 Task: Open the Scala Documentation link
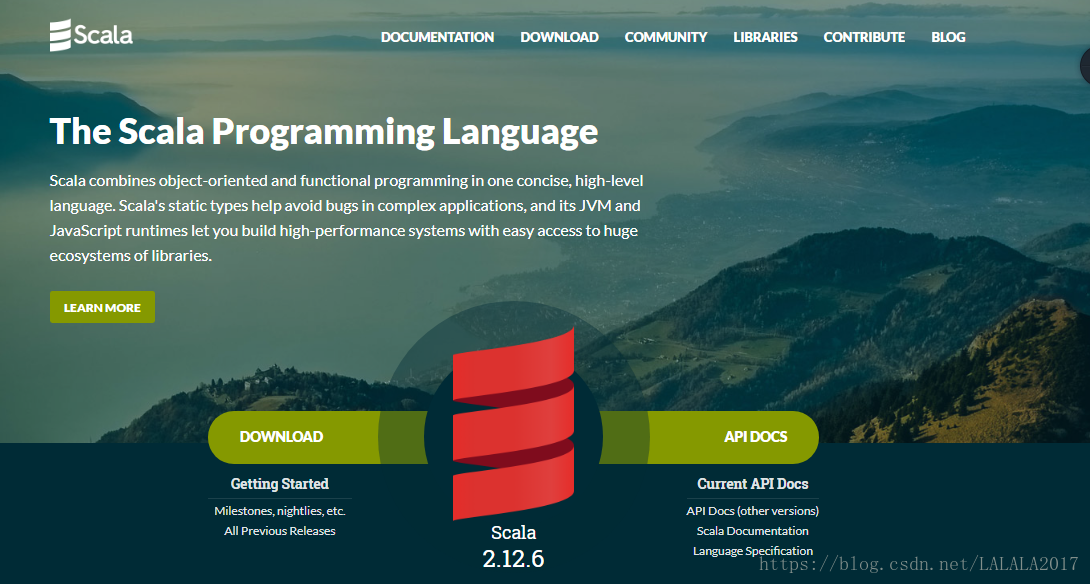coord(753,531)
